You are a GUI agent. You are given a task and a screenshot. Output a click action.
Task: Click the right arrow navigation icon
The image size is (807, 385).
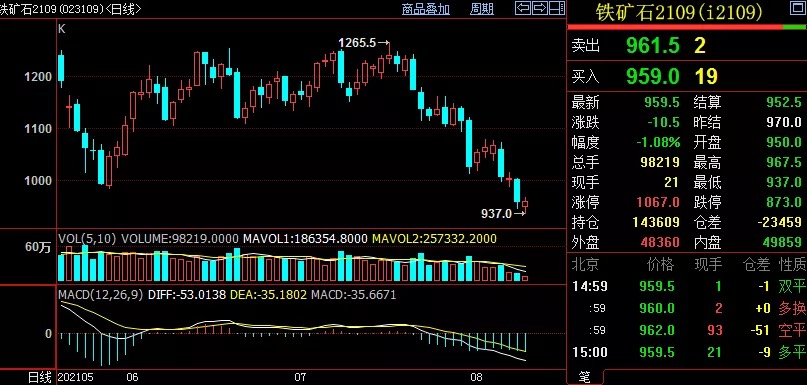pos(540,8)
